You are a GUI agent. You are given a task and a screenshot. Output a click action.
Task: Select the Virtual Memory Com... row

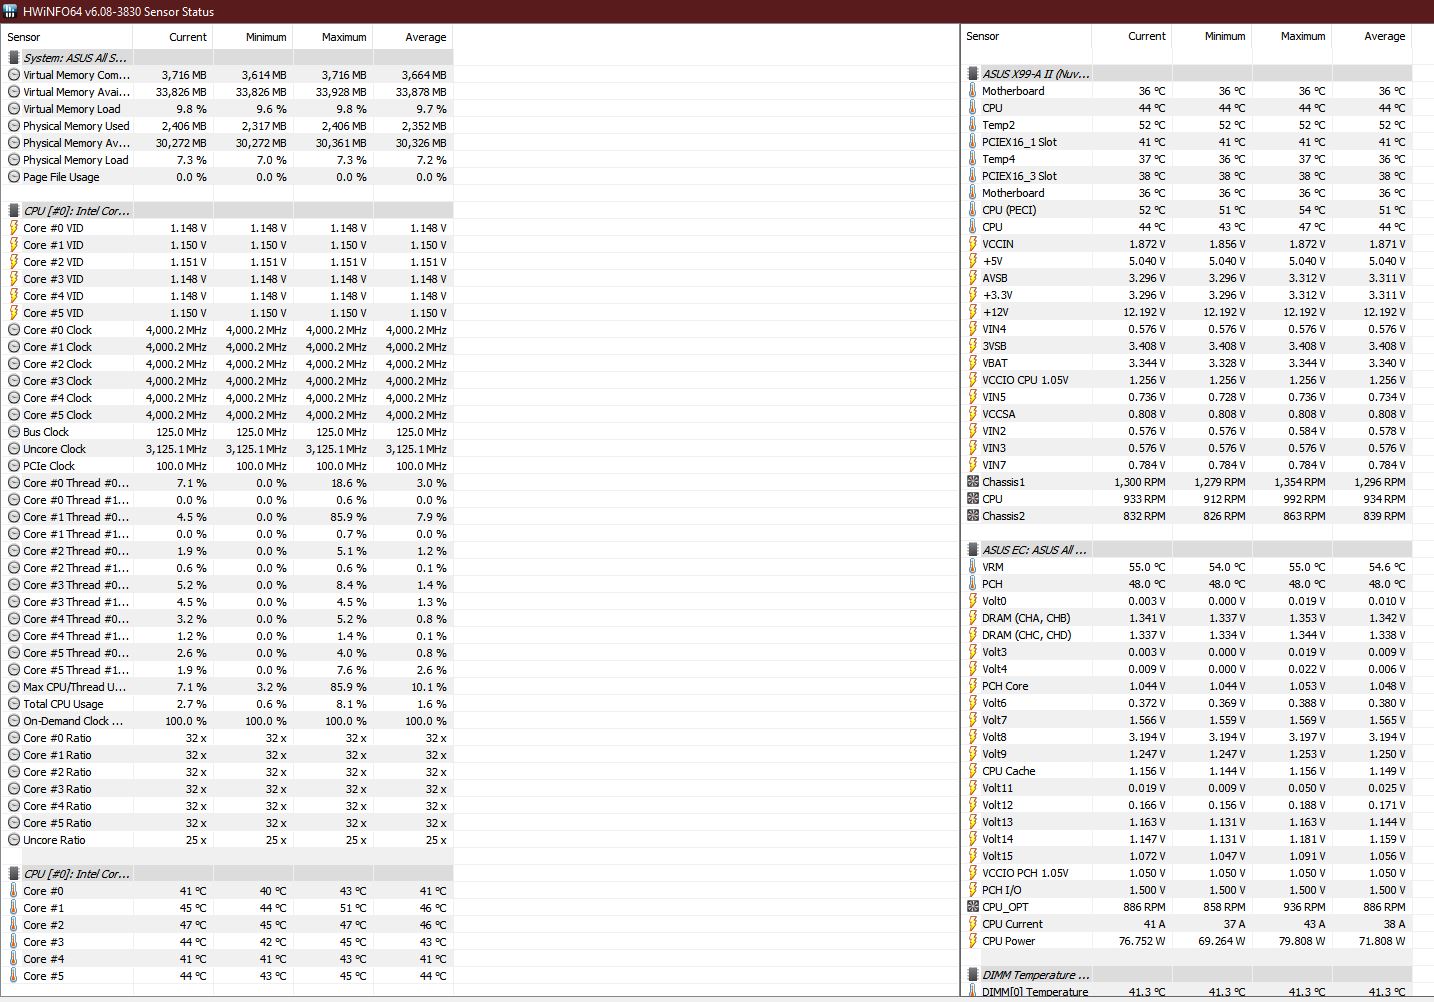(x=230, y=75)
